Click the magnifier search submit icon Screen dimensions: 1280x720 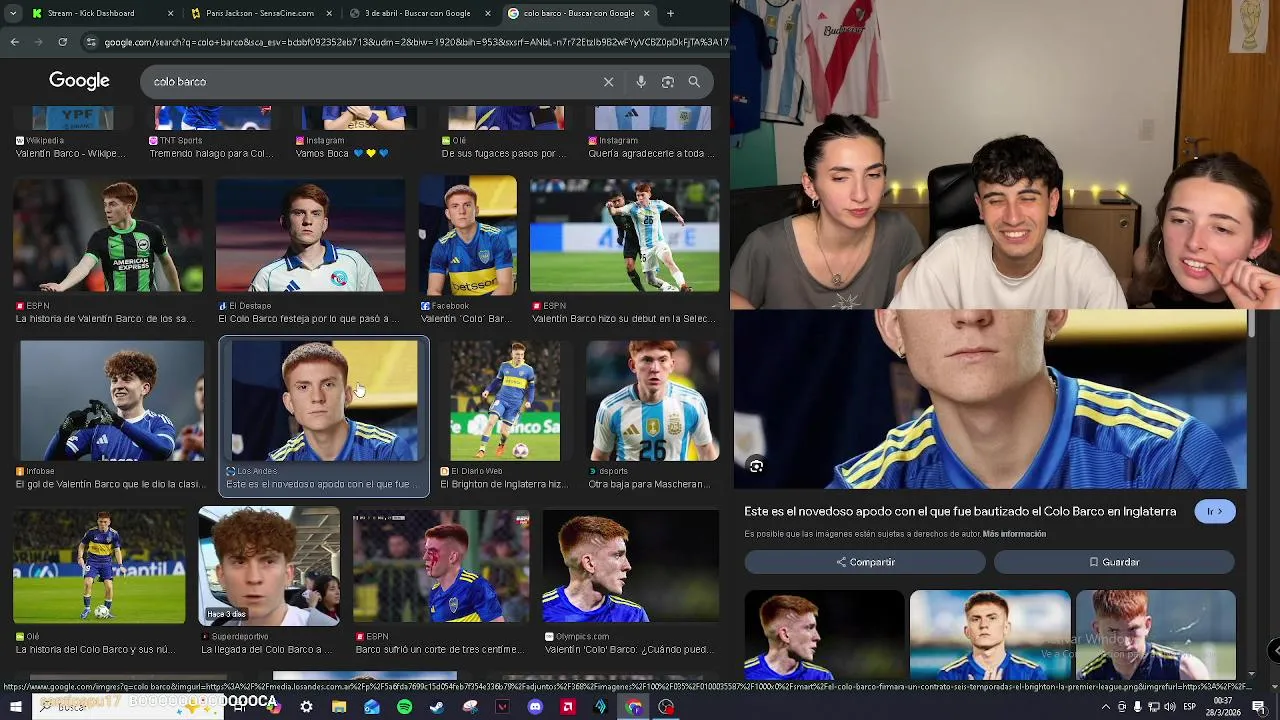coord(694,82)
